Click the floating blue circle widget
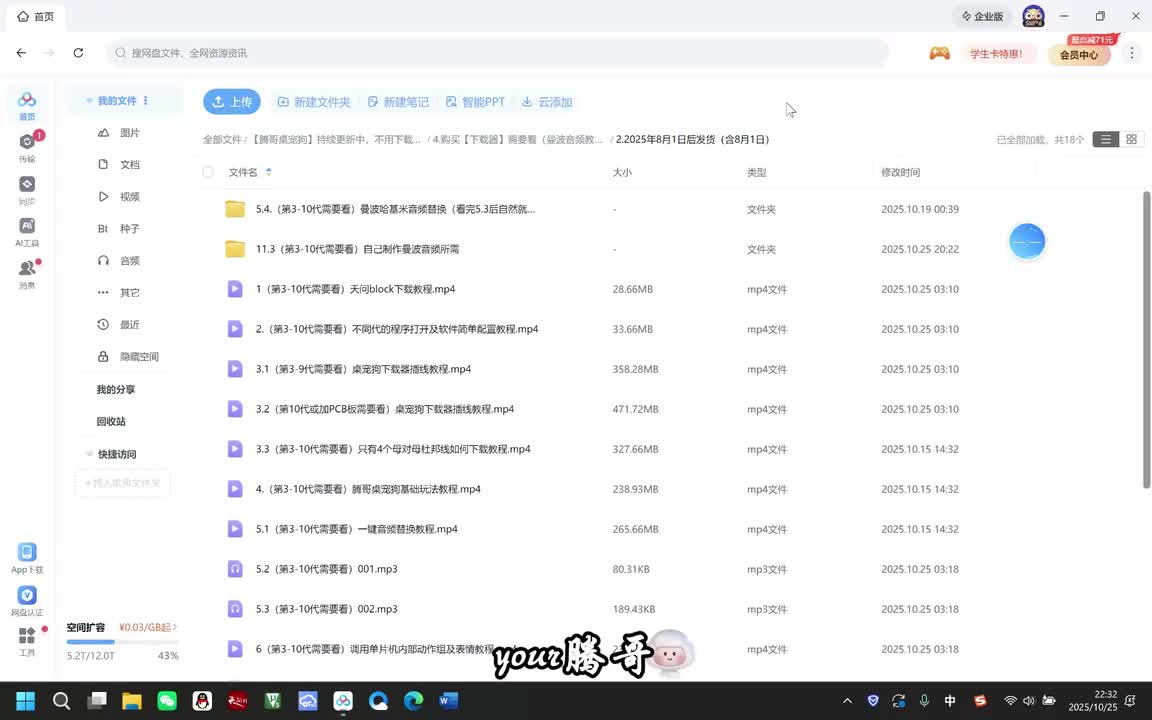Screen dimensions: 1152x720 (x=1027, y=241)
